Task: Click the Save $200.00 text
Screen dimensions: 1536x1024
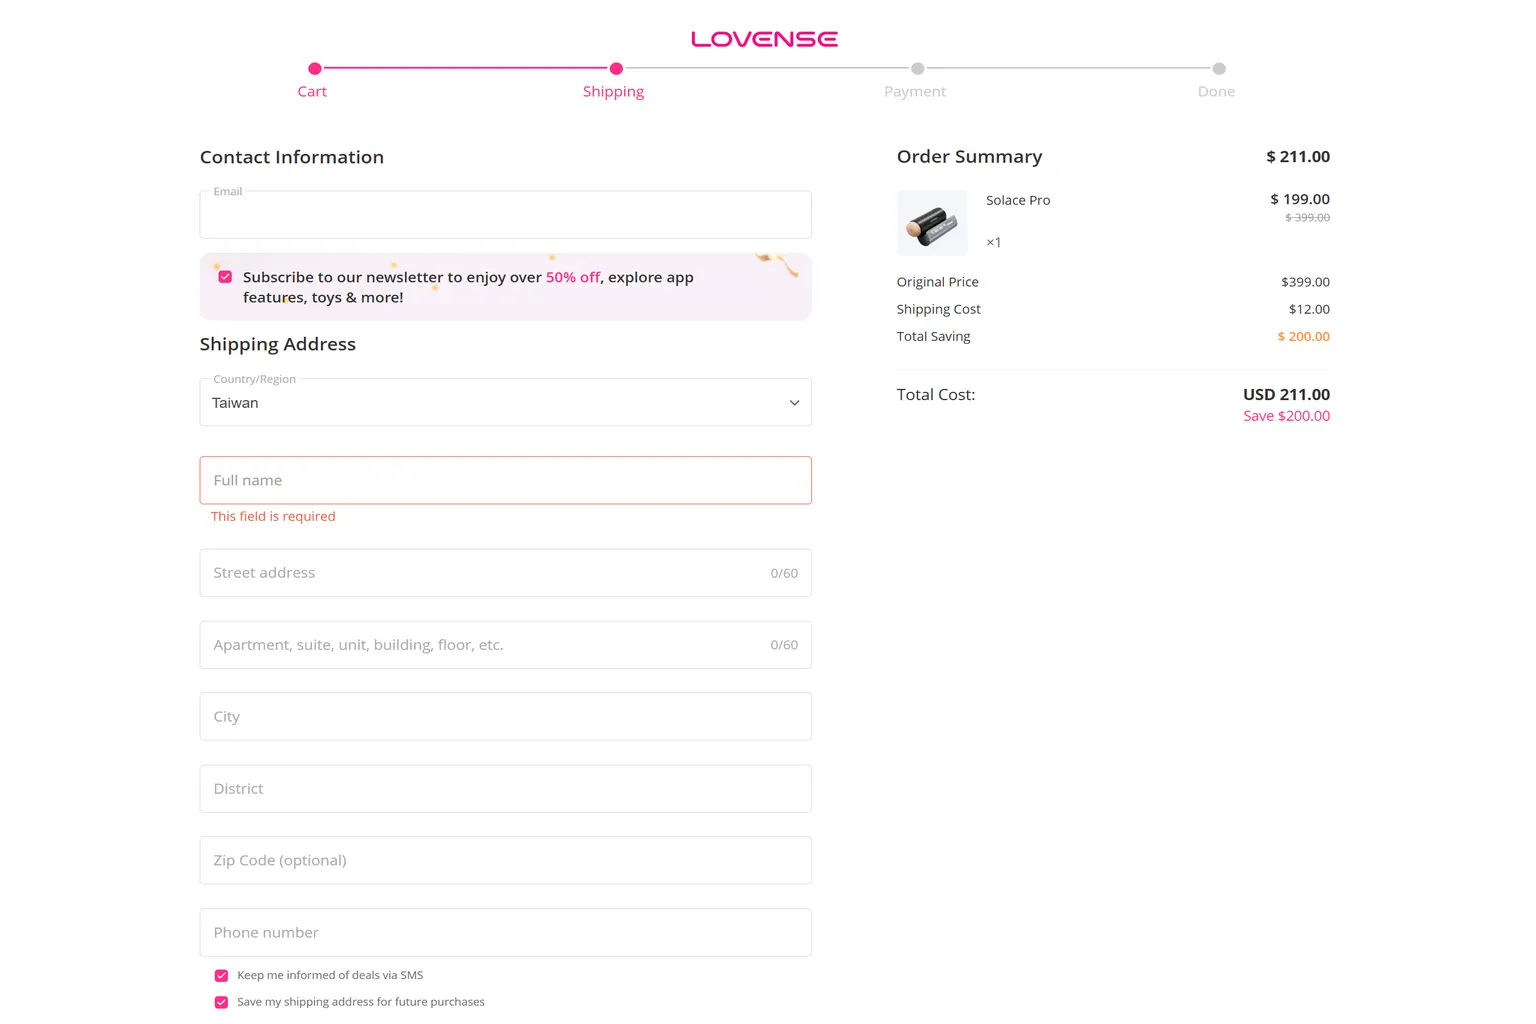Action: [x=1286, y=416]
